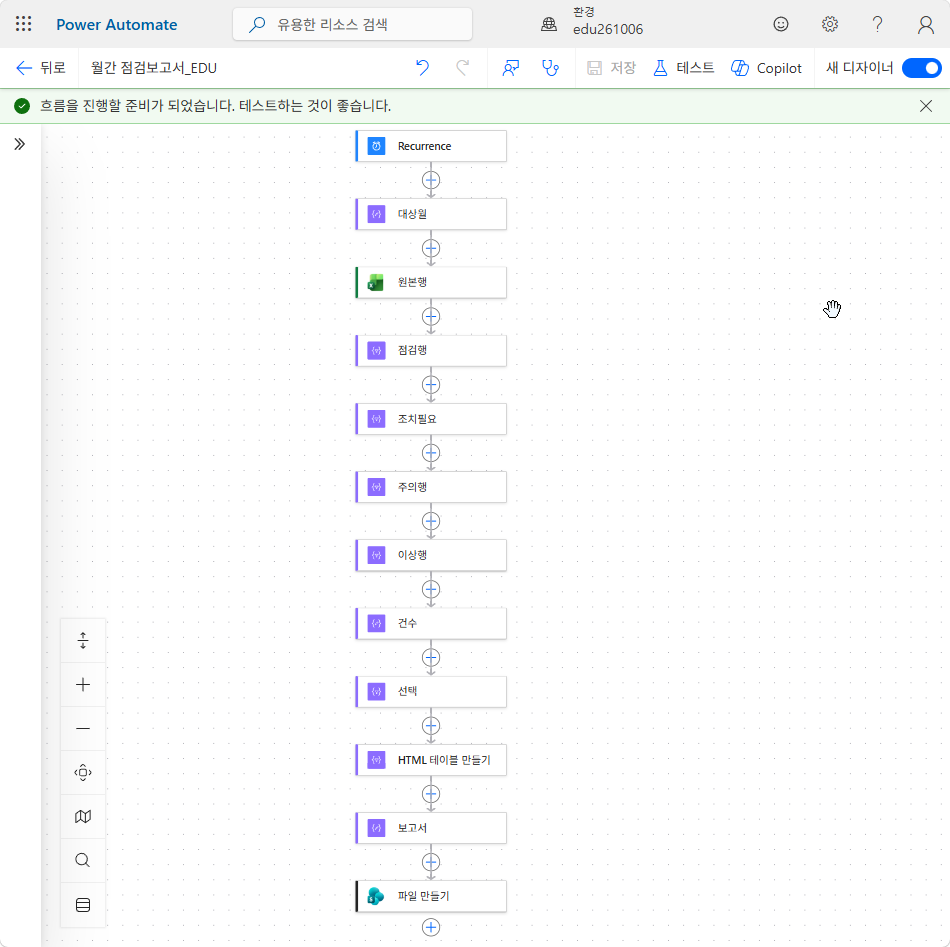Toggle the 새 디자이너 switch
Screen dimensions: 950x947
pos(921,68)
